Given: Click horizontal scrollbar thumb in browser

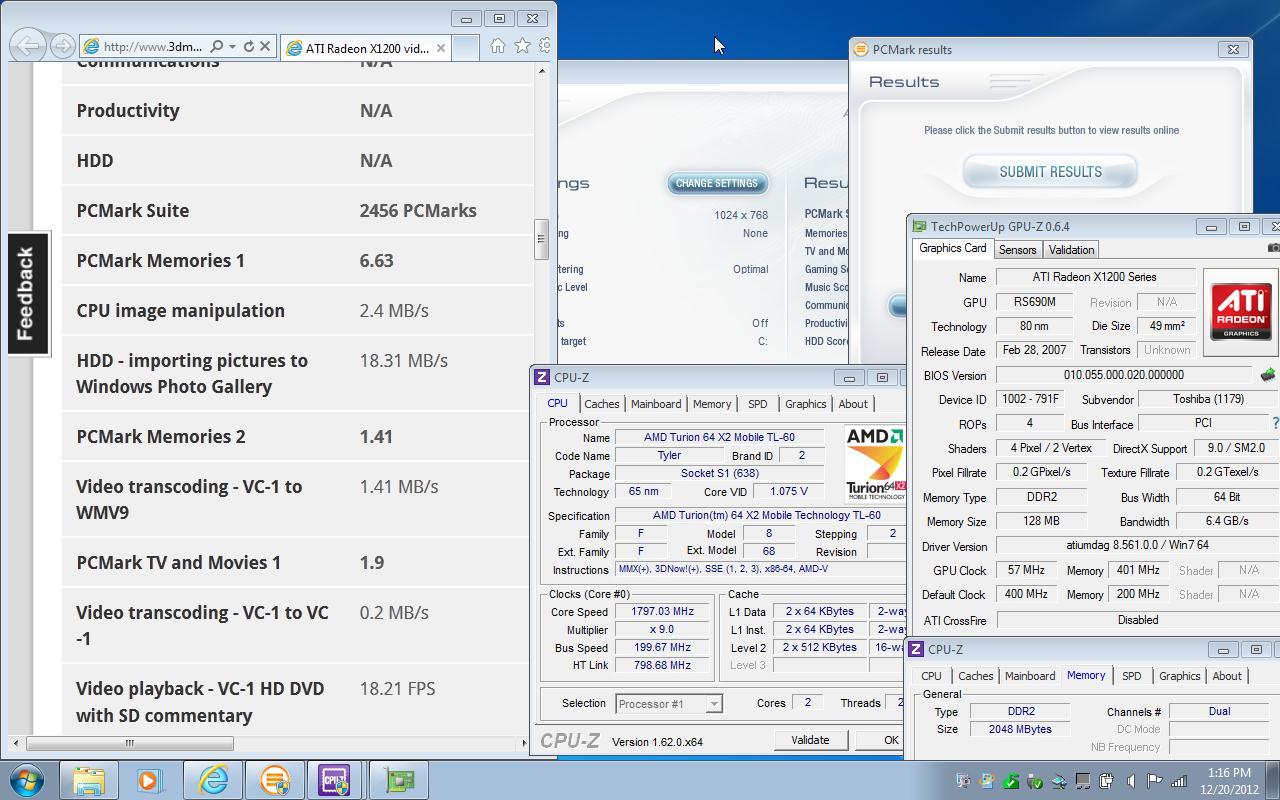Looking at the screenshot, I should 129,743.
